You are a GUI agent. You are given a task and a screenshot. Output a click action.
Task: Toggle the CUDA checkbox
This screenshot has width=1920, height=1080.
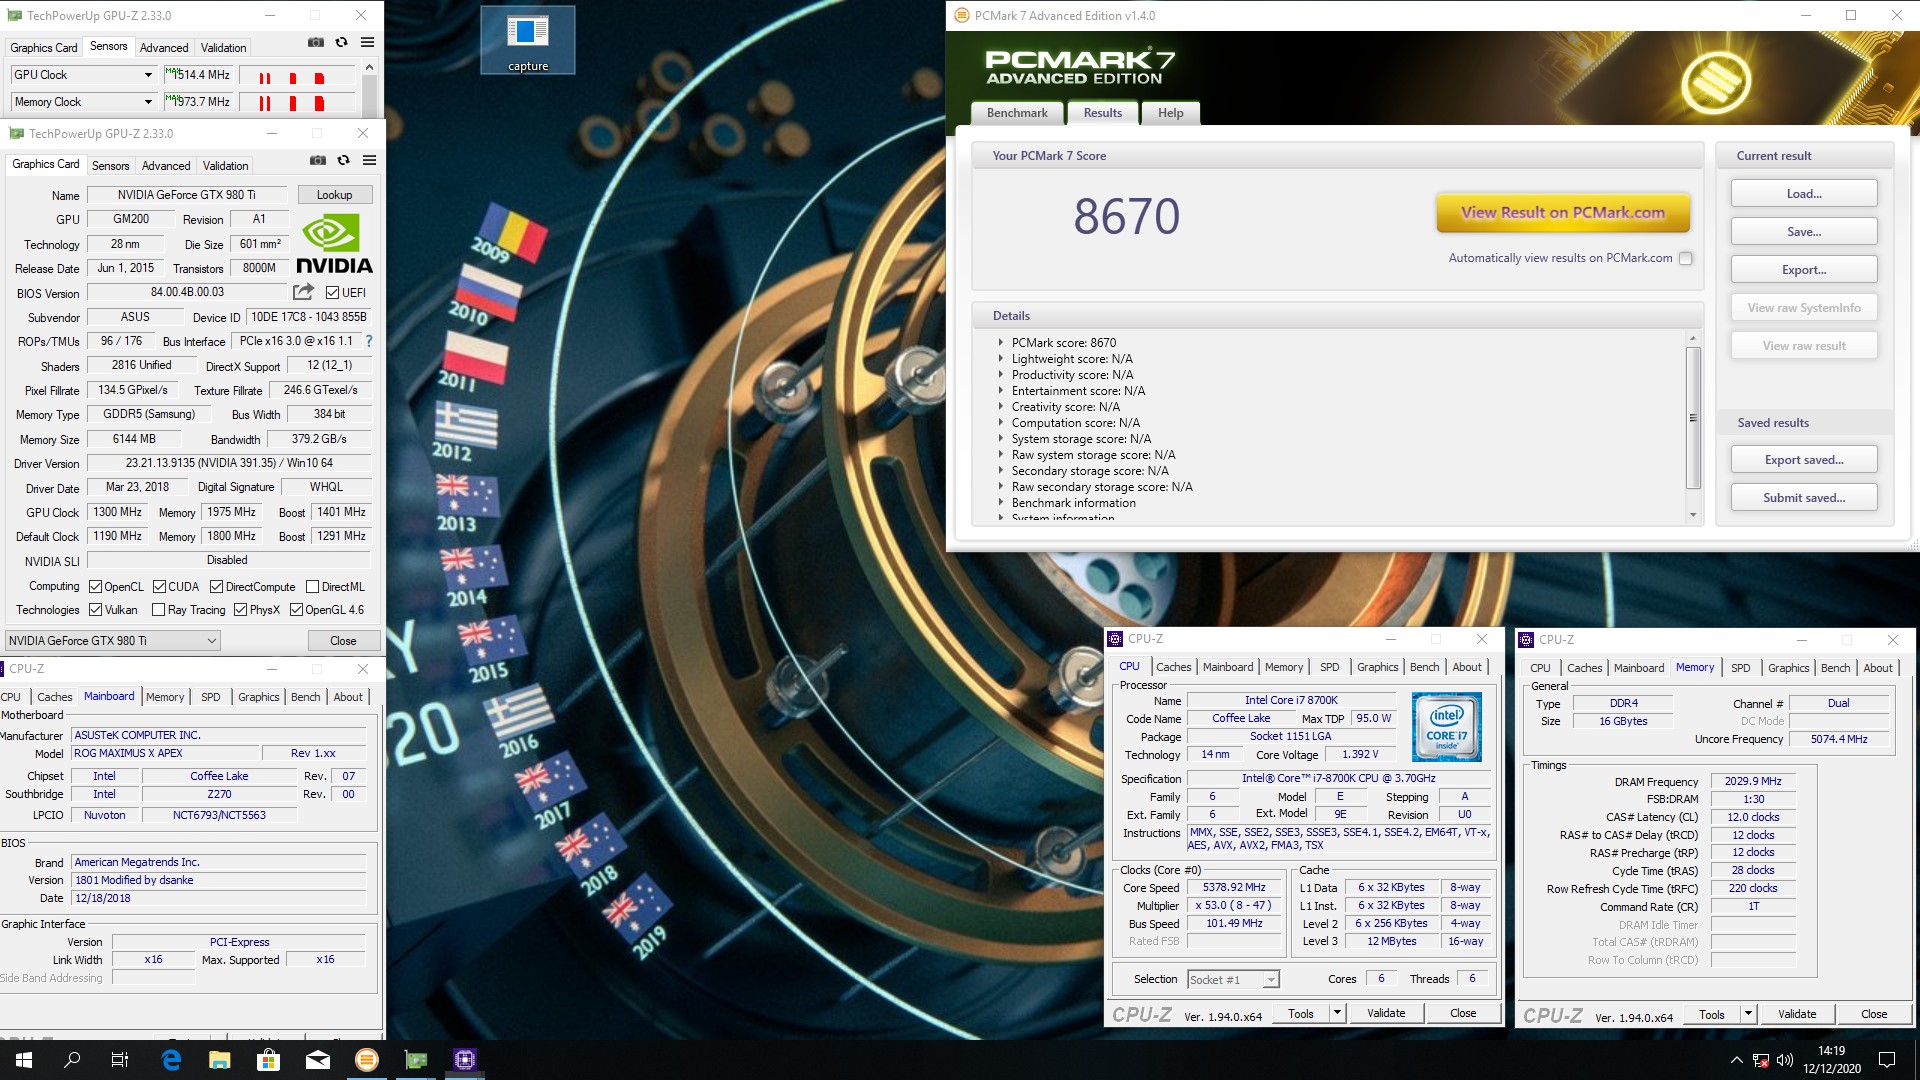click(x=159, y=587)
